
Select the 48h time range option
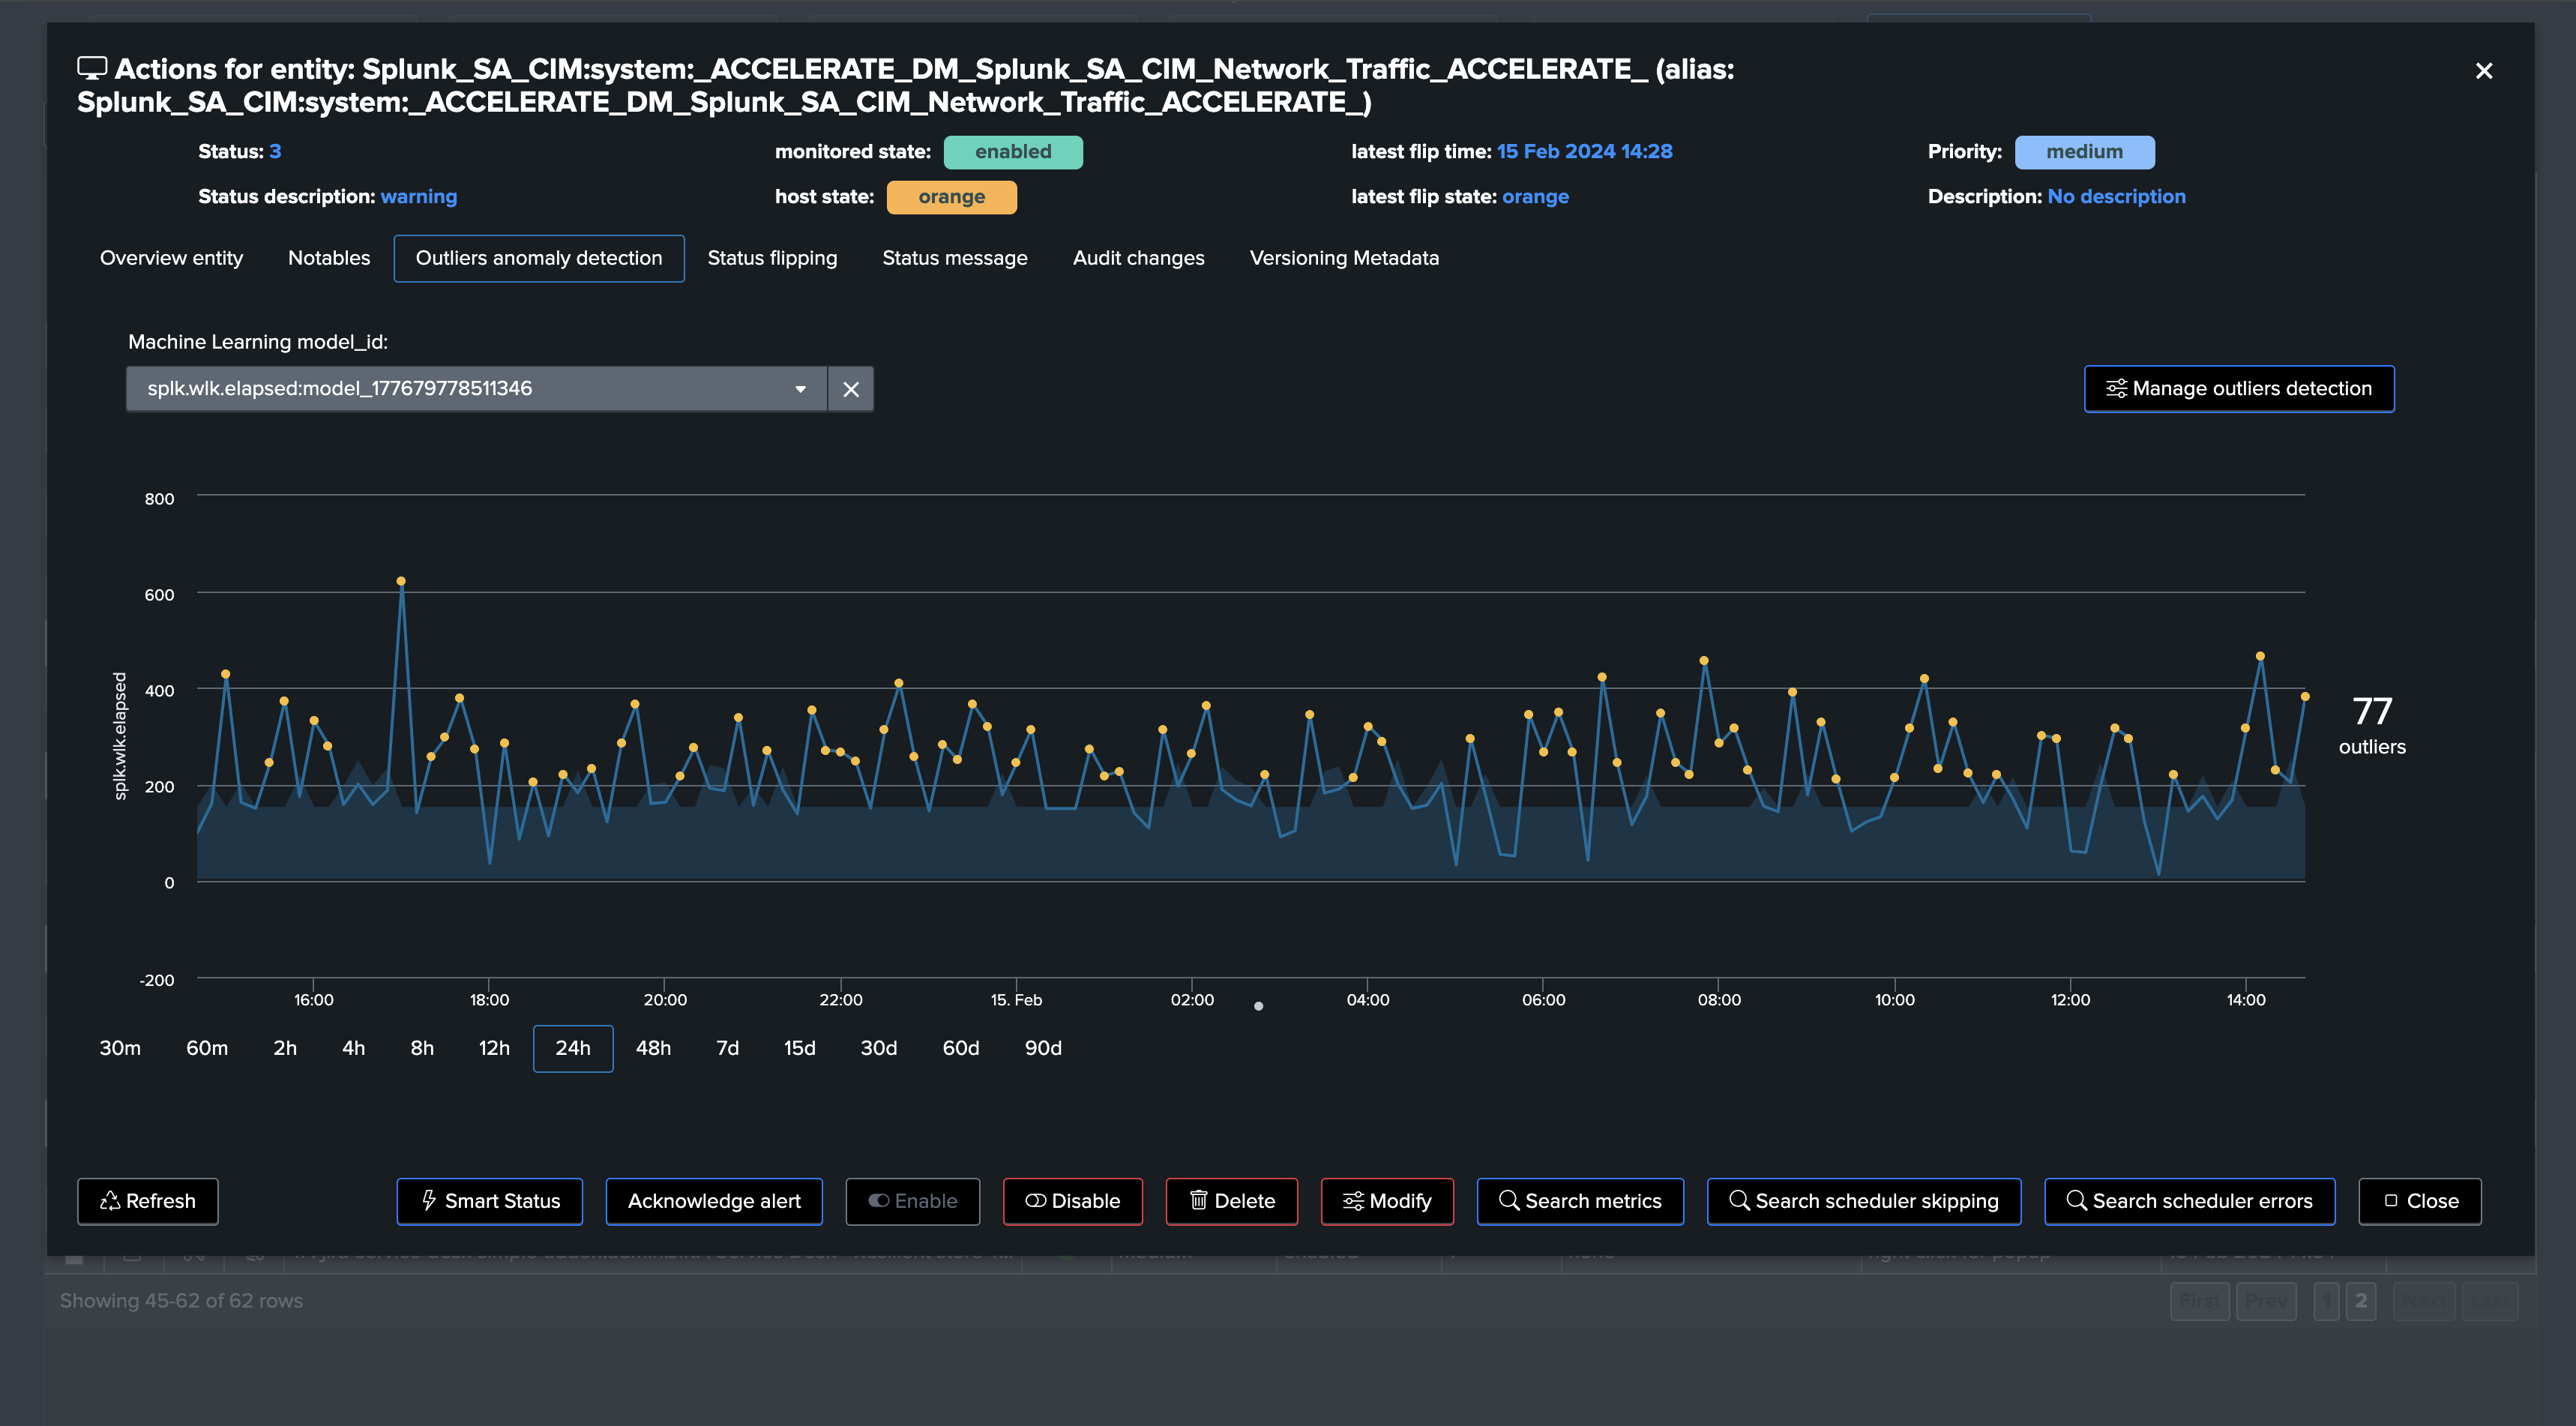(x=653, y=1048)
